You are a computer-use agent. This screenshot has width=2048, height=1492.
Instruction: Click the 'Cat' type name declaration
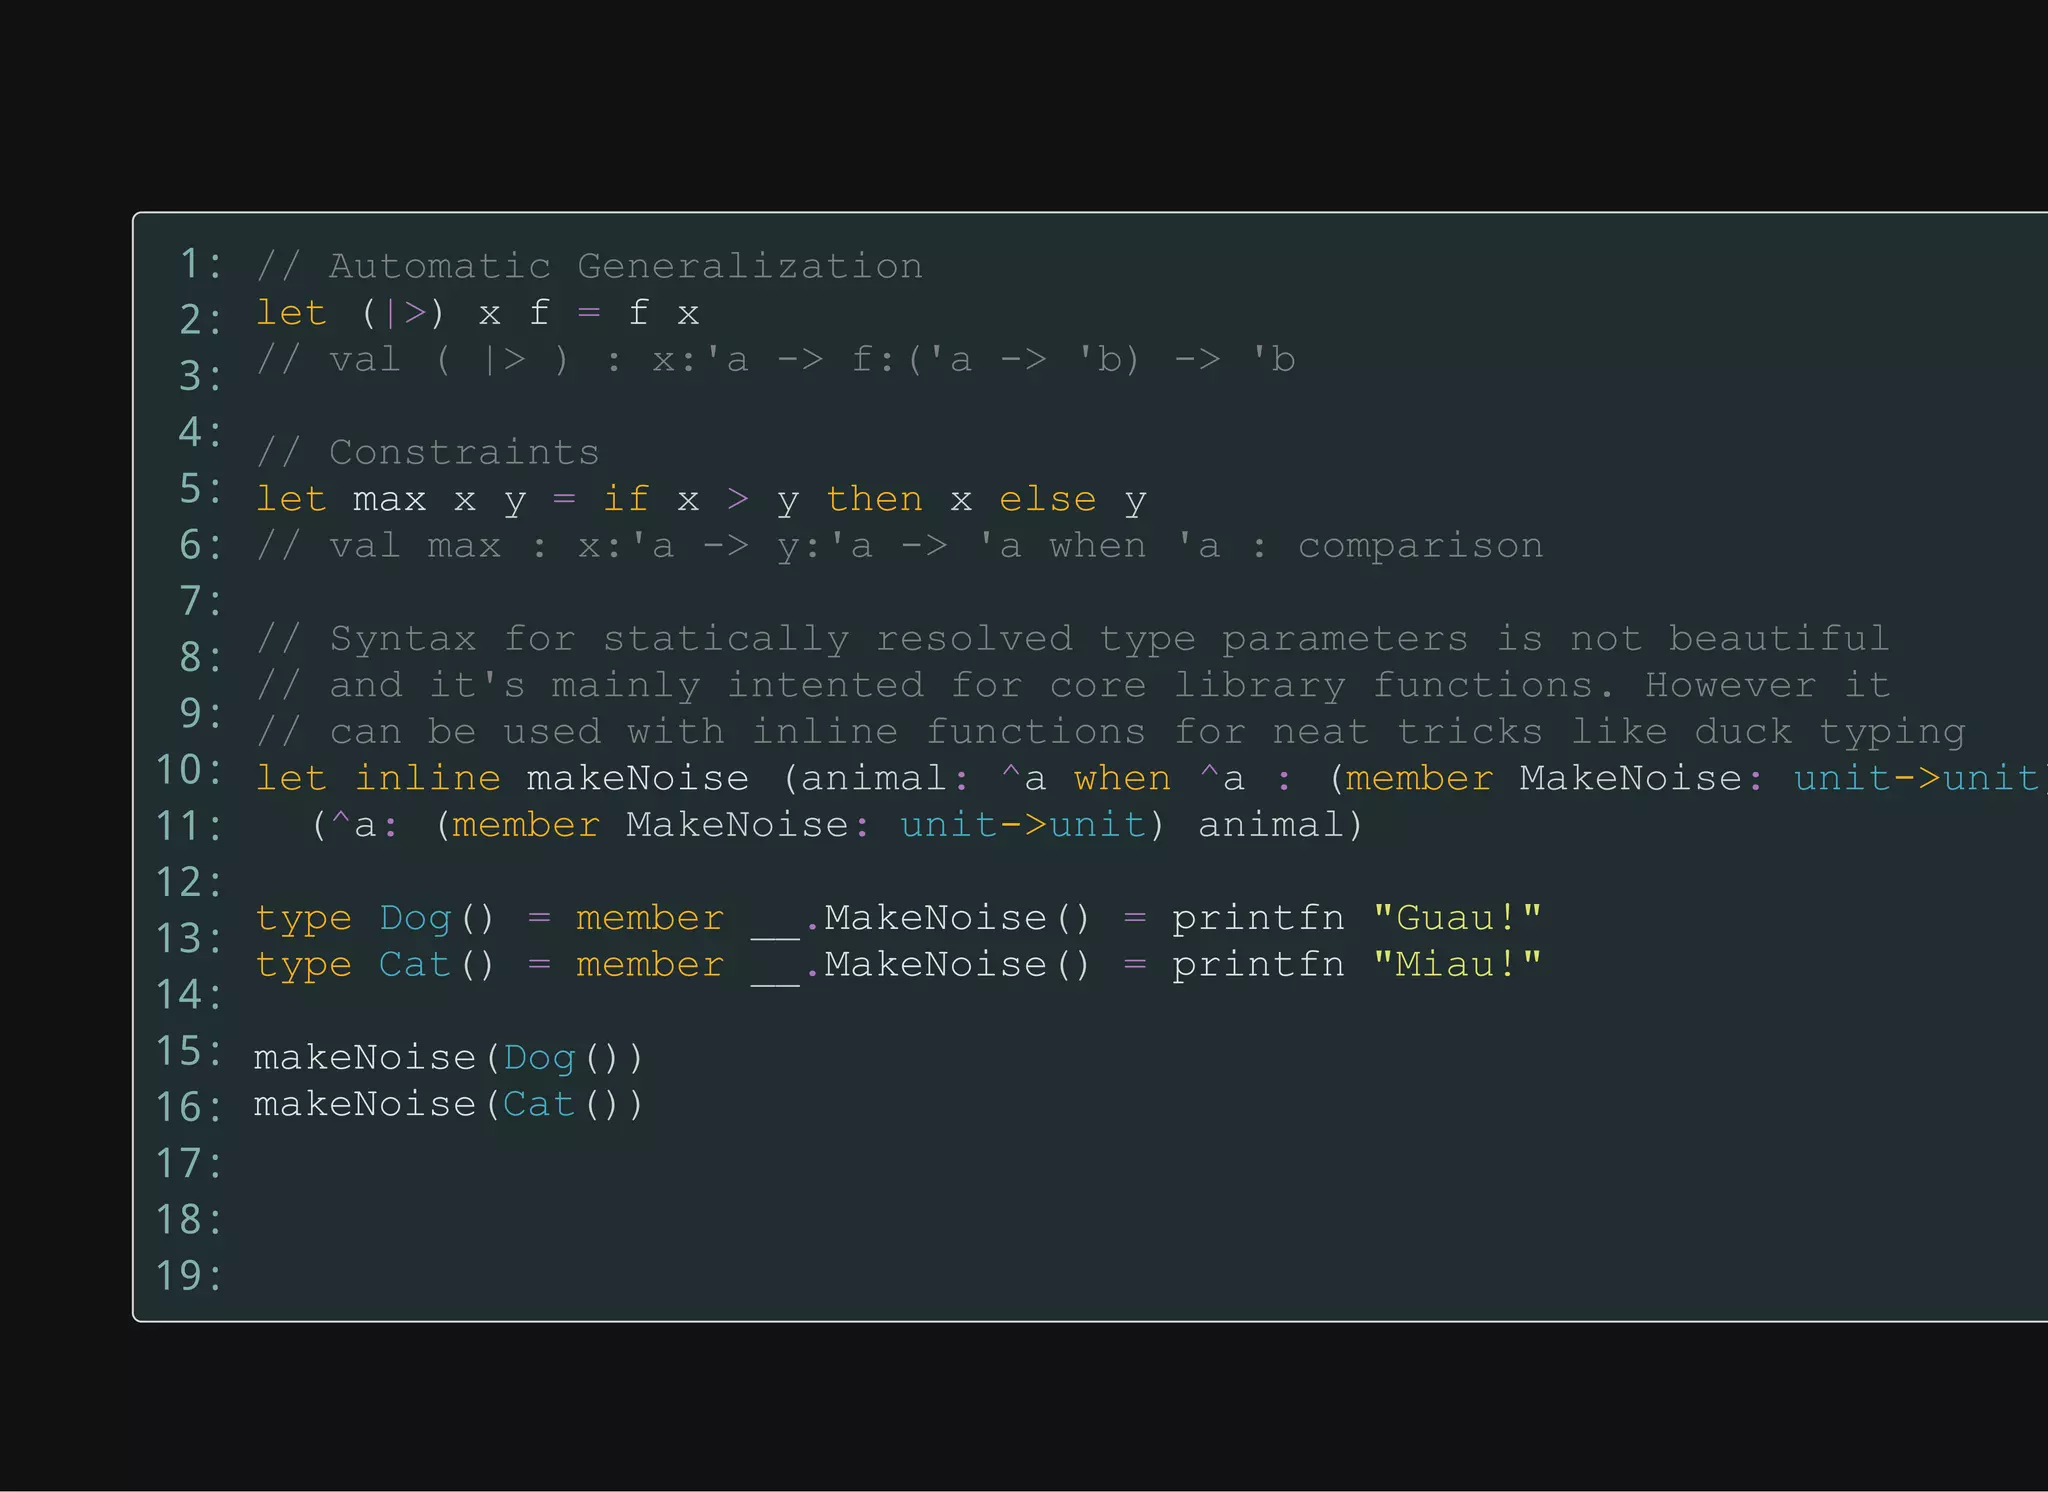tap(414, 965)
